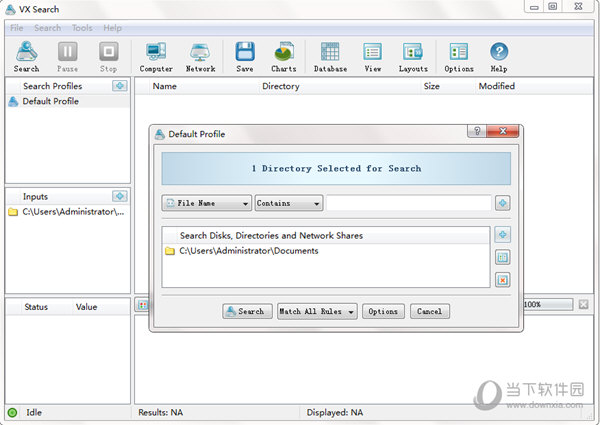
Task: Delete the selected search directory
Action: [502, 280]
